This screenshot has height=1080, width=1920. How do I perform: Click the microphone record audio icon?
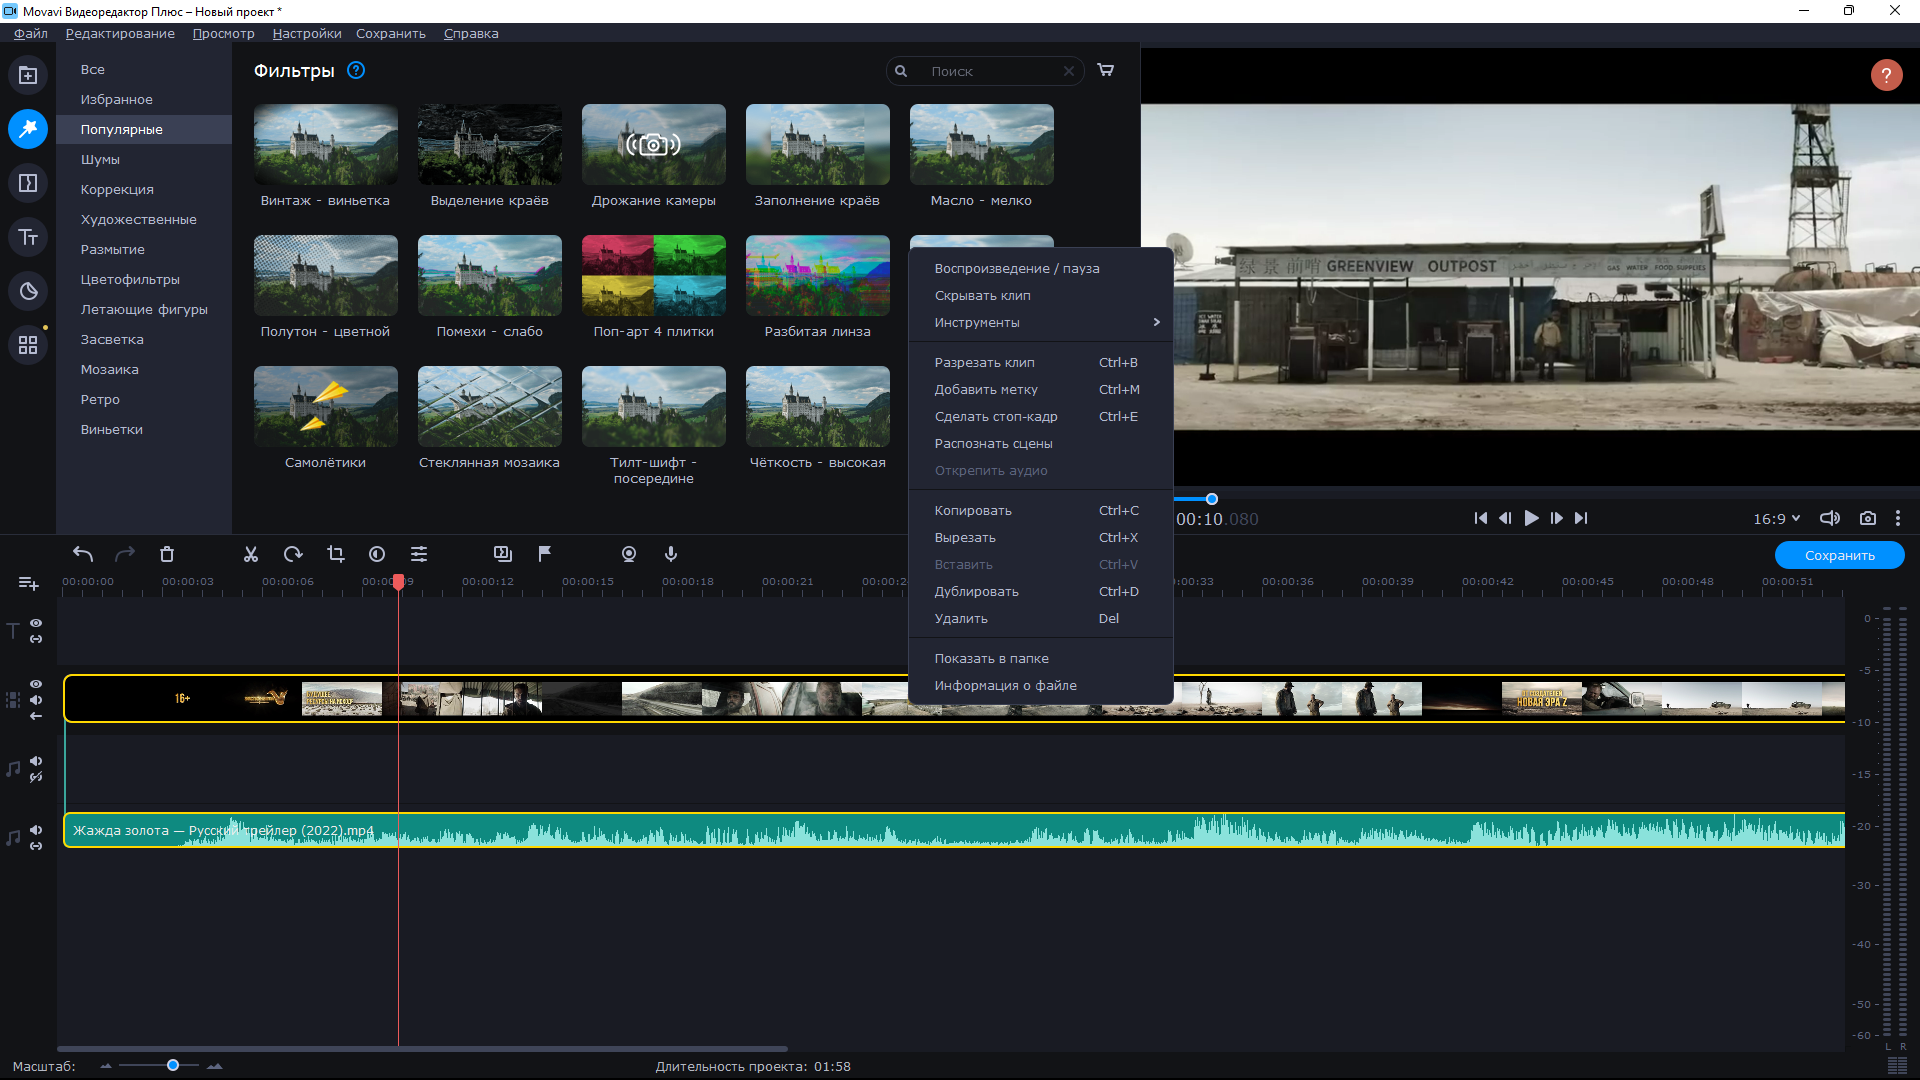pyautogui.click(x=671, y=554)
